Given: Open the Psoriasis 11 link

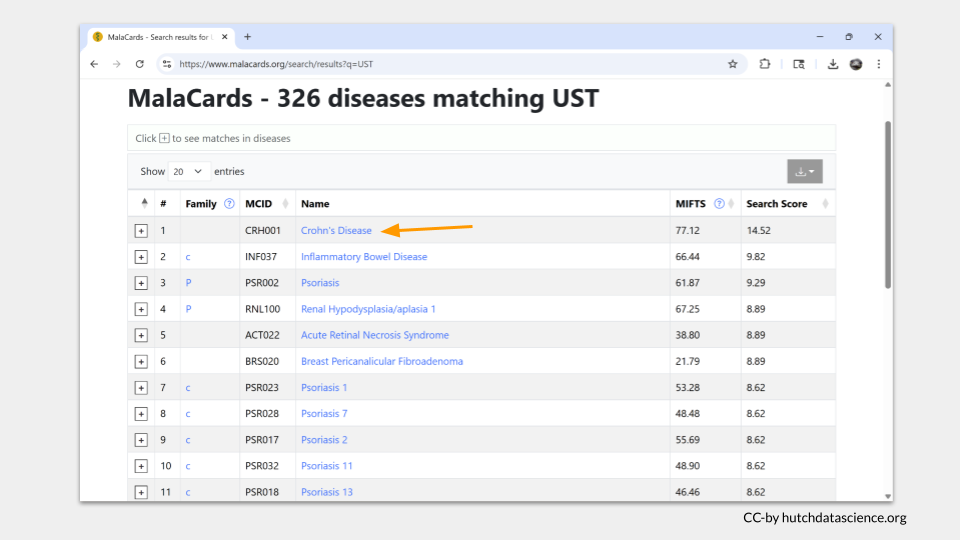Looking at the screenshot, I should pos(326,466).
